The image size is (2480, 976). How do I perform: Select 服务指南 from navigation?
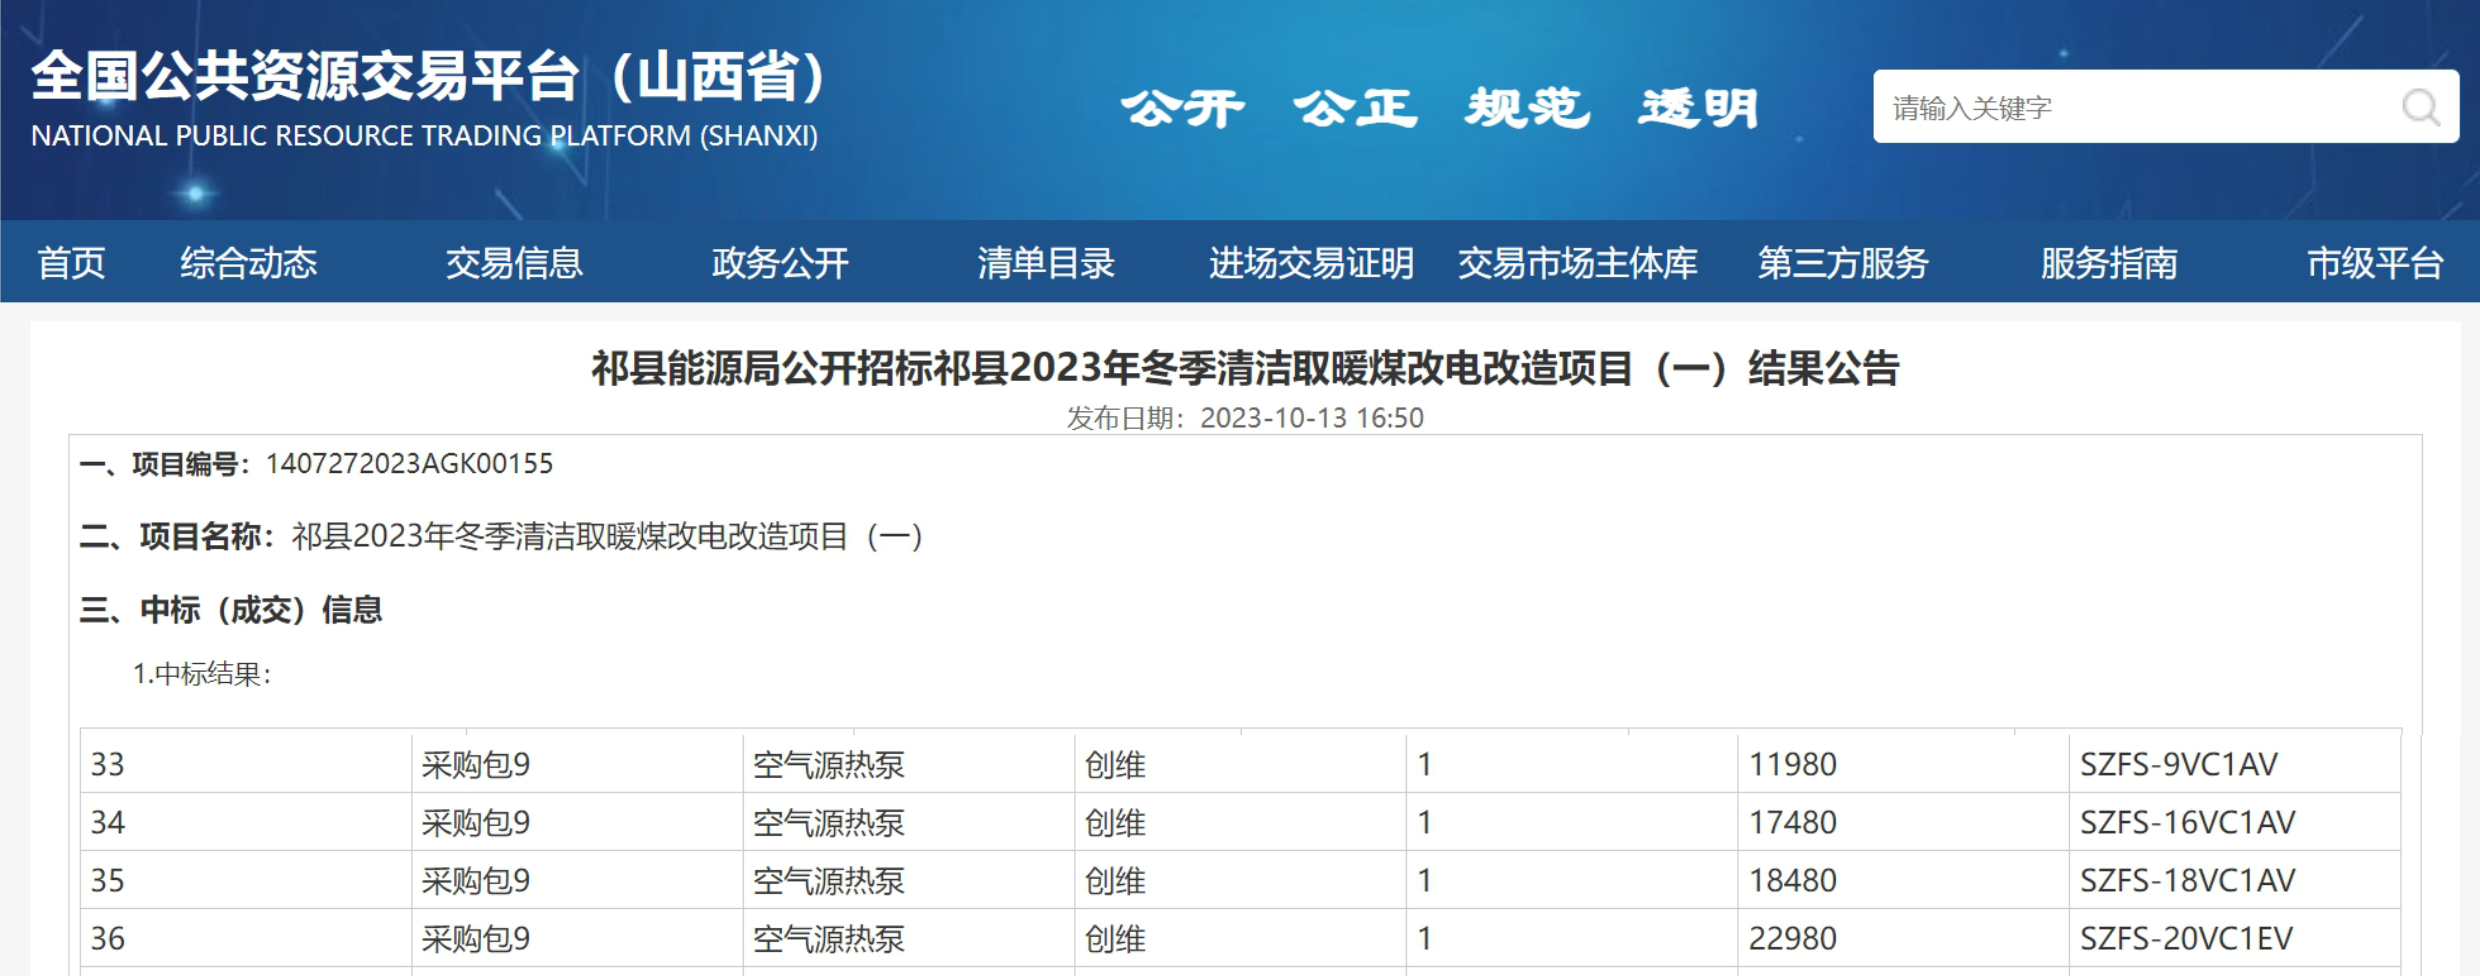[2109, 263]
